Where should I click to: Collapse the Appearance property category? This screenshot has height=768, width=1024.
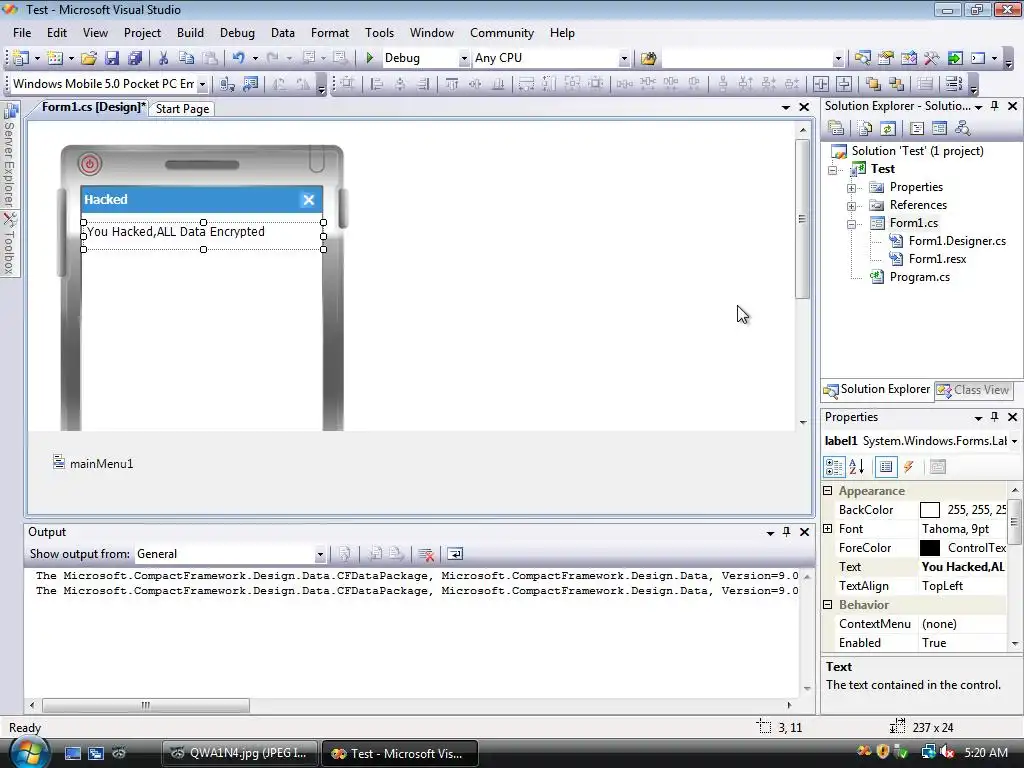(x=828, y=490)
